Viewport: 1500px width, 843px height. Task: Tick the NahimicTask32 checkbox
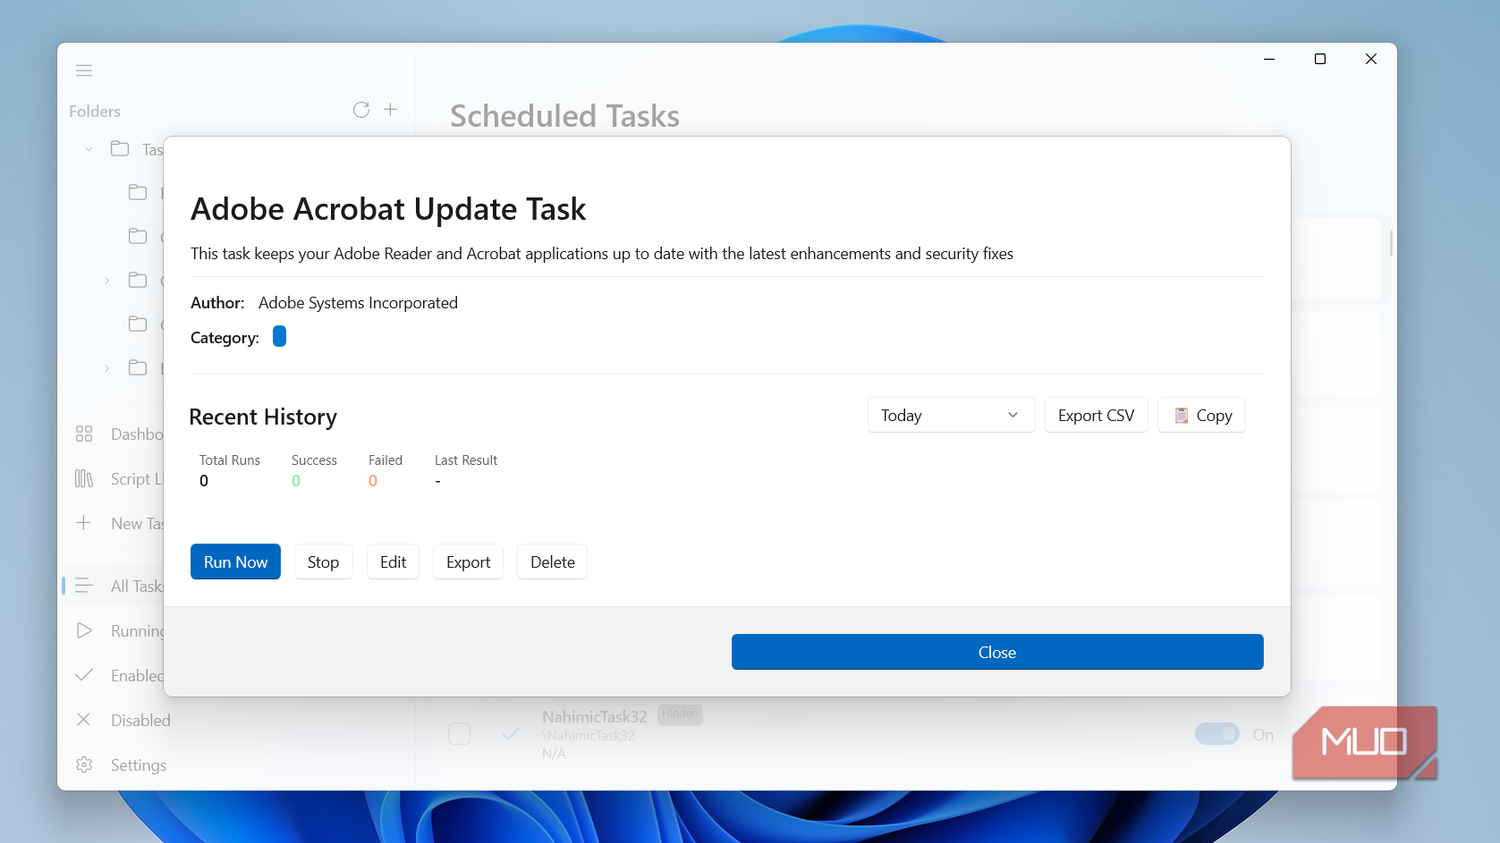pos(459,734)
